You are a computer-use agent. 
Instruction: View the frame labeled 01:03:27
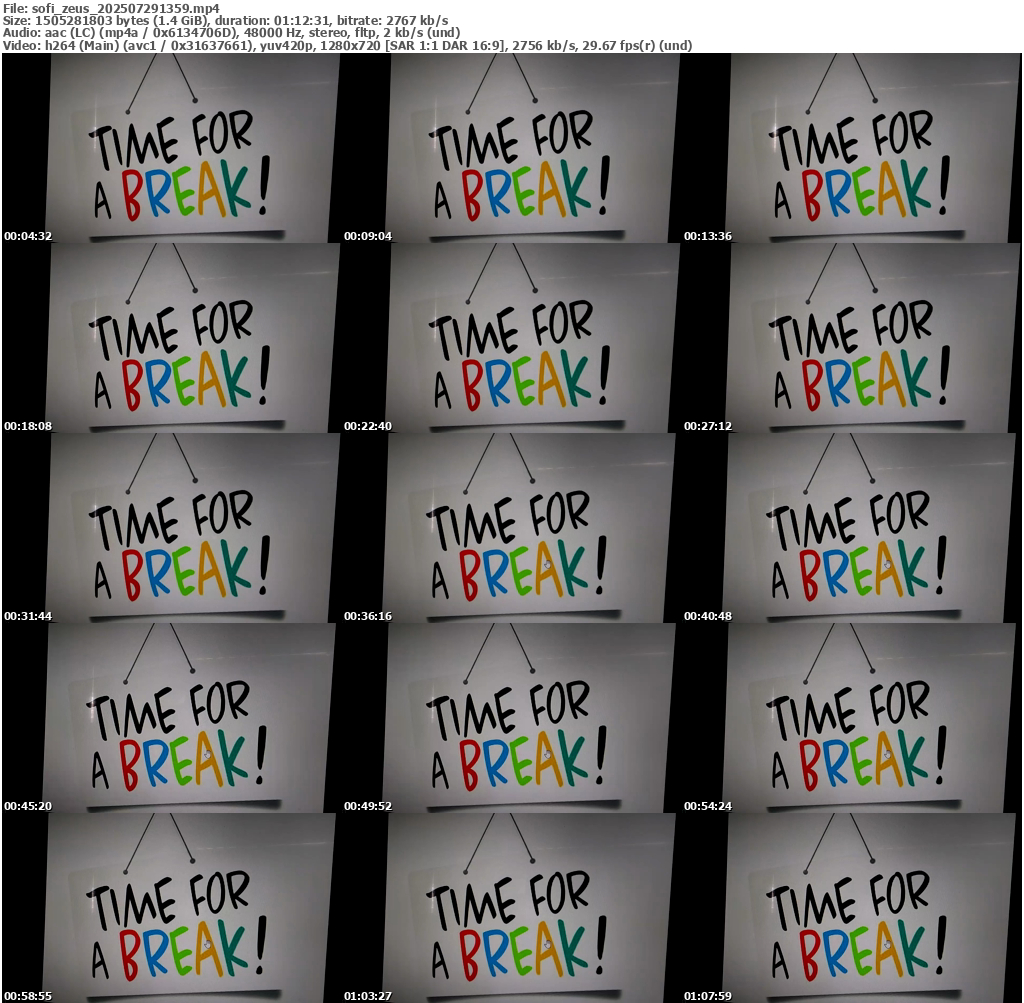(x=511, y=908)
